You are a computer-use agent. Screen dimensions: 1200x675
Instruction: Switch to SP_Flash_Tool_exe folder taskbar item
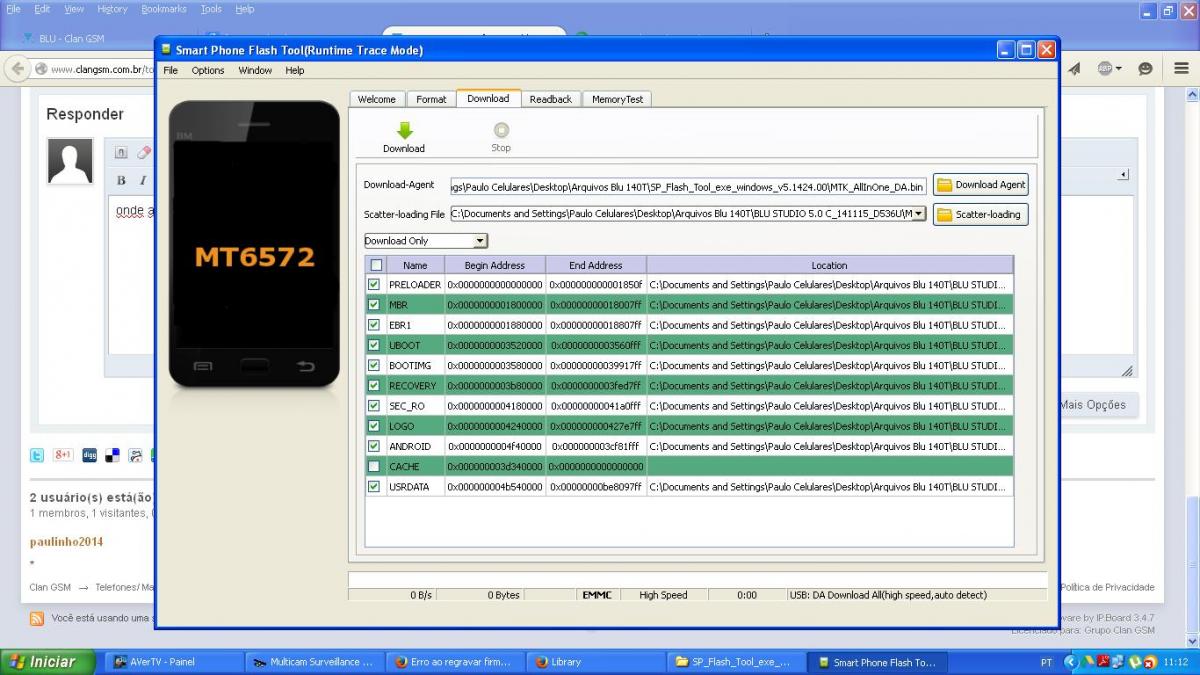coord(735,662)
